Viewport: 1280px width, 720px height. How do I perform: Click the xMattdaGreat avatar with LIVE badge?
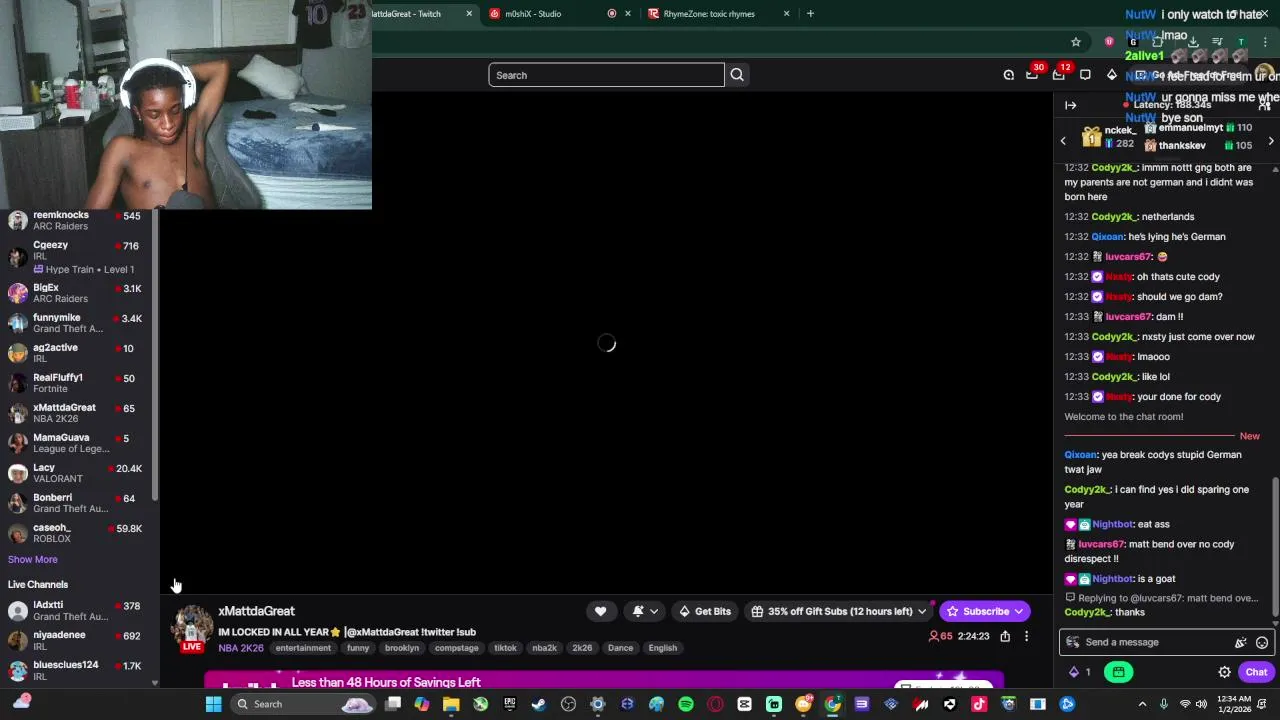(192, 629)
